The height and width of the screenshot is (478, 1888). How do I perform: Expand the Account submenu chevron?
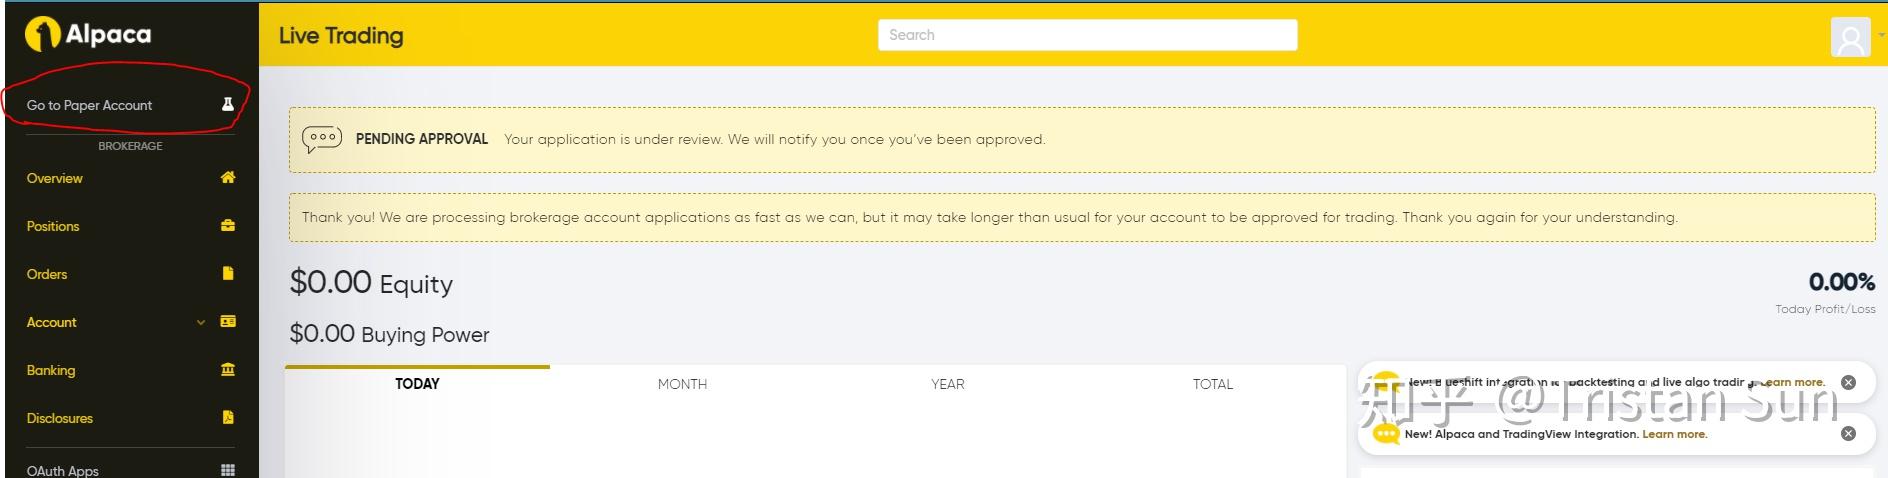pyautogui.click(x=201, y=322)
